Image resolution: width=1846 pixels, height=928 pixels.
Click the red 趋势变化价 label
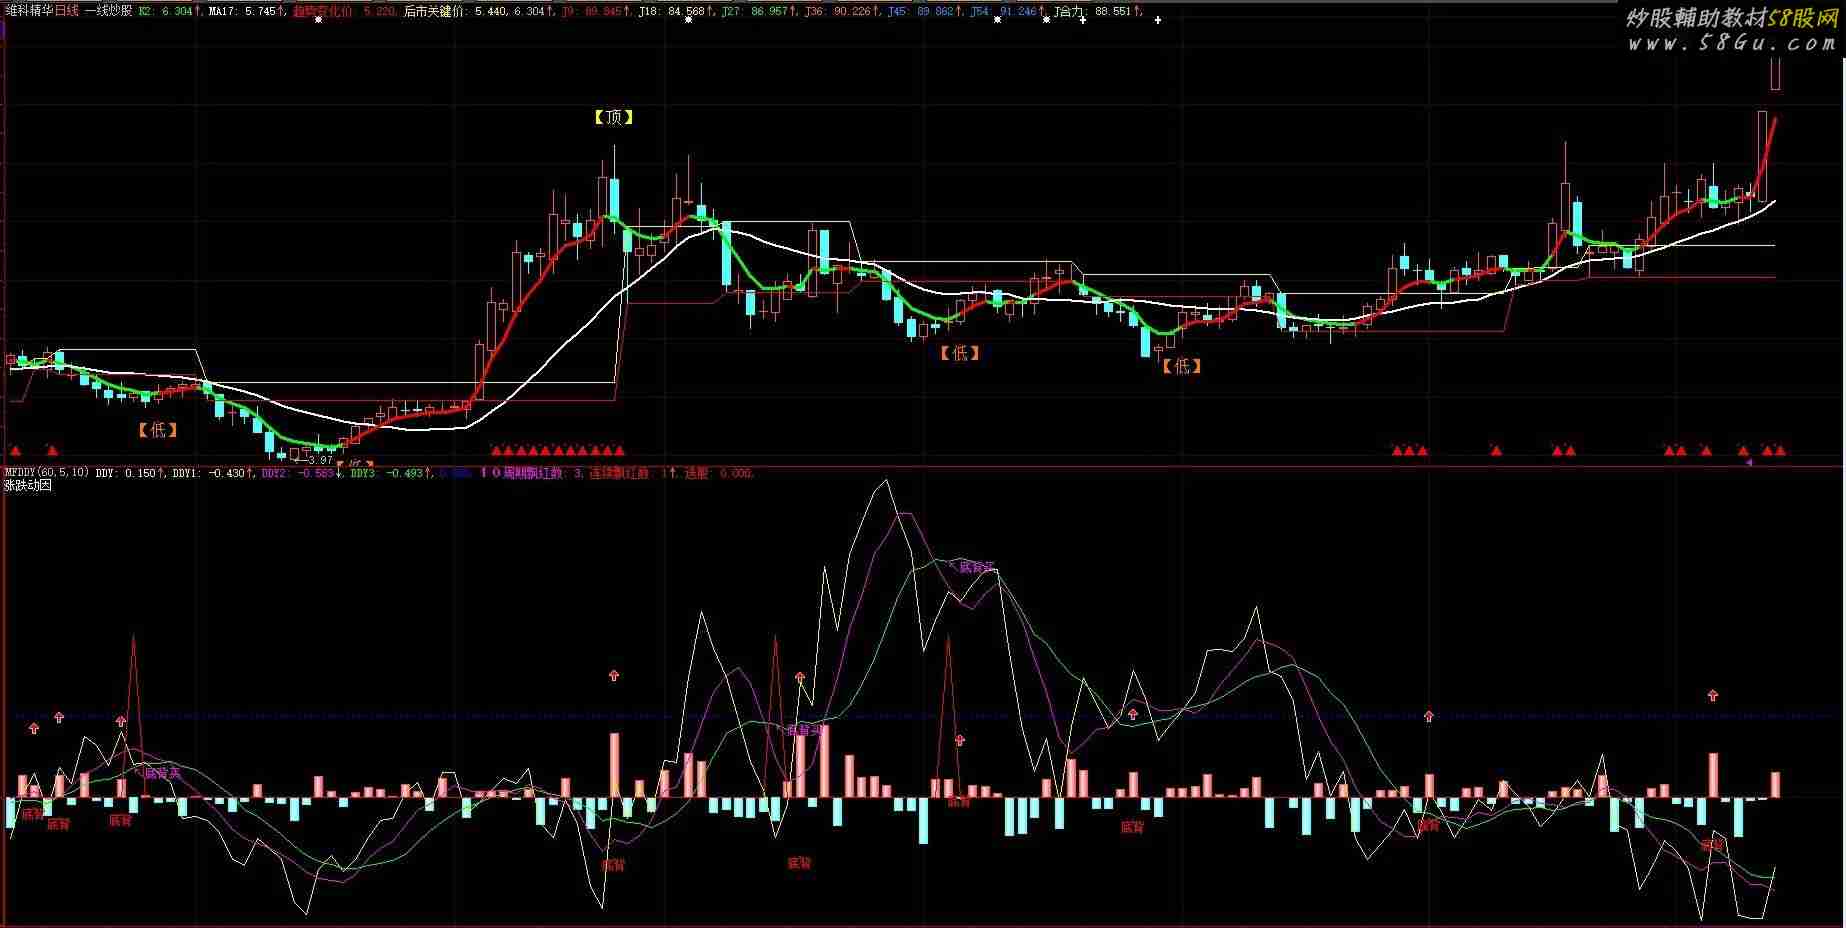pos(322,11)
